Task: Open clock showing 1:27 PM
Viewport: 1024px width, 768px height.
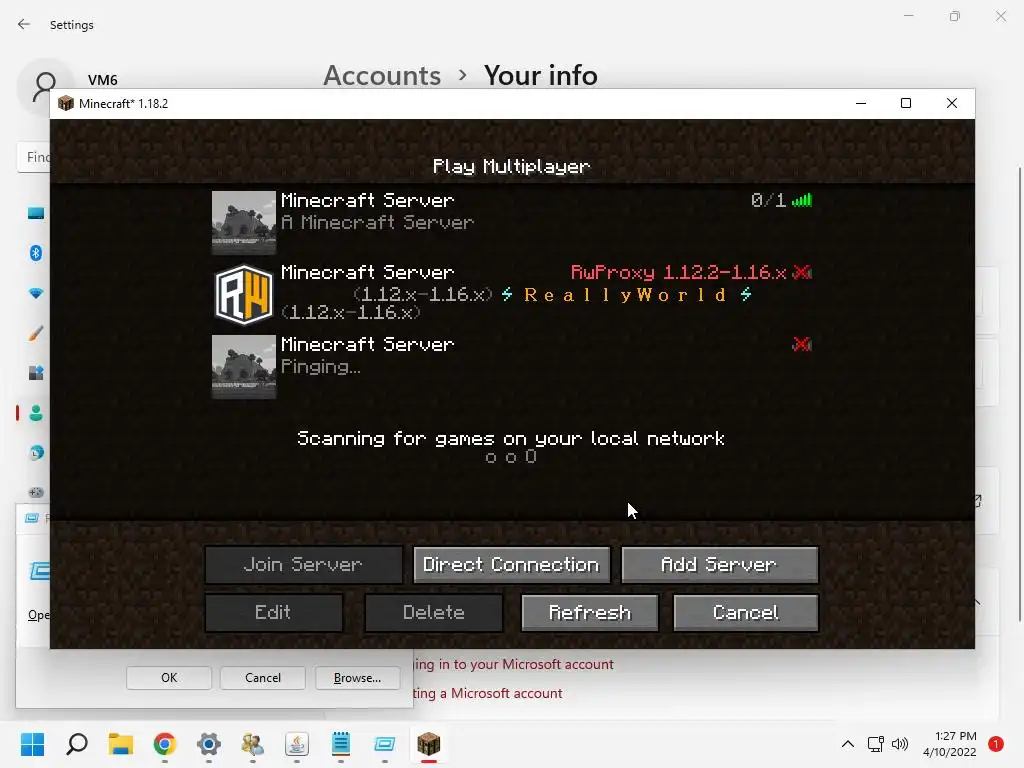Action: tap(950, 744)
